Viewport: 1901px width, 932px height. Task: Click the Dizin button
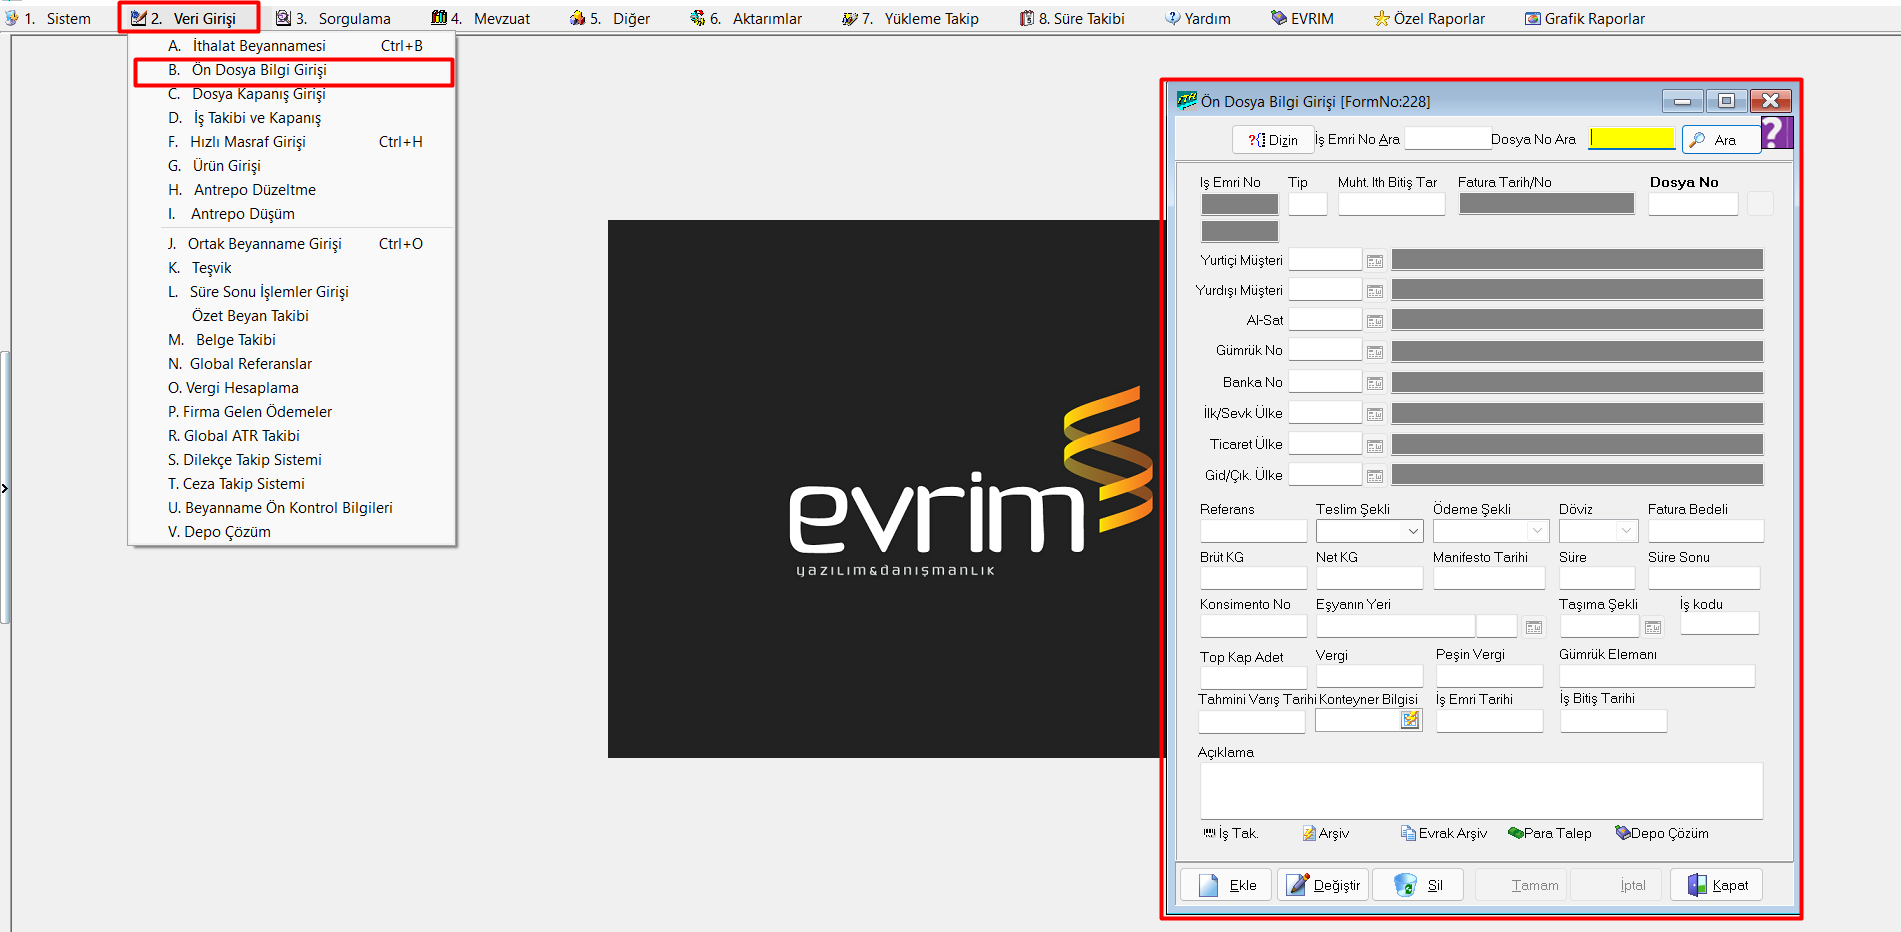1272,140
